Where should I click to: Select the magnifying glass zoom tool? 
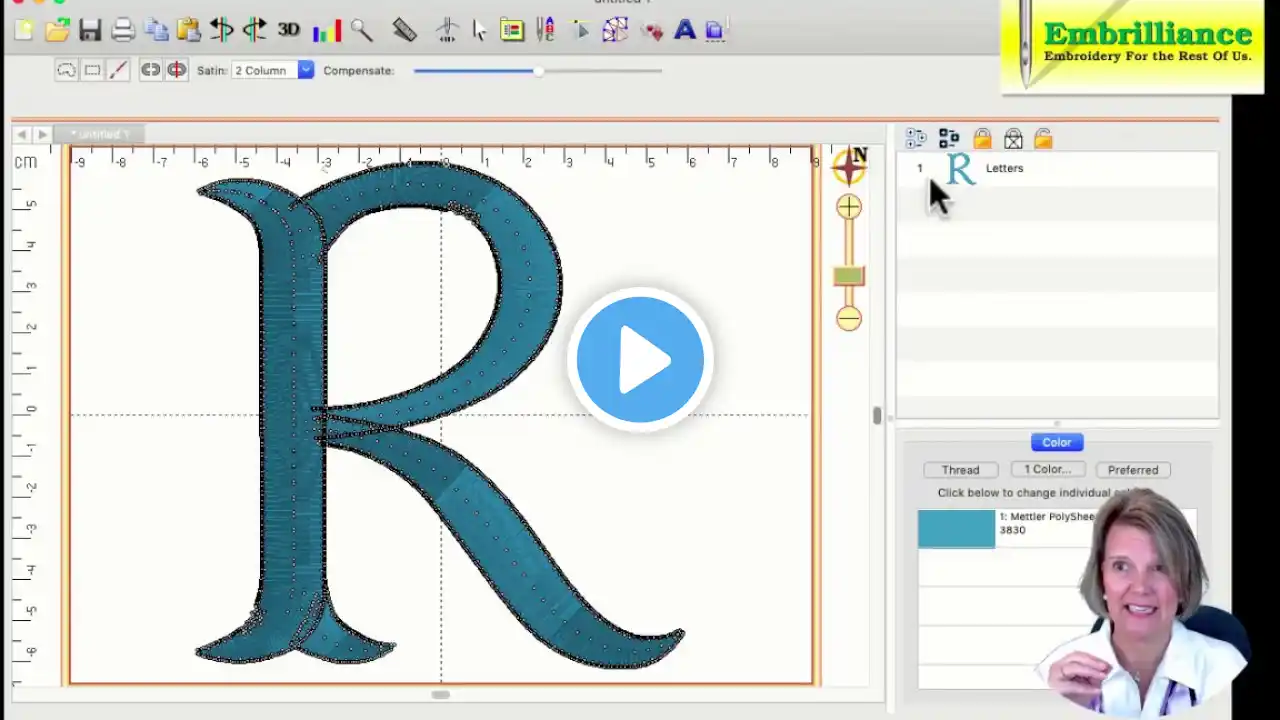pos(361,30)
